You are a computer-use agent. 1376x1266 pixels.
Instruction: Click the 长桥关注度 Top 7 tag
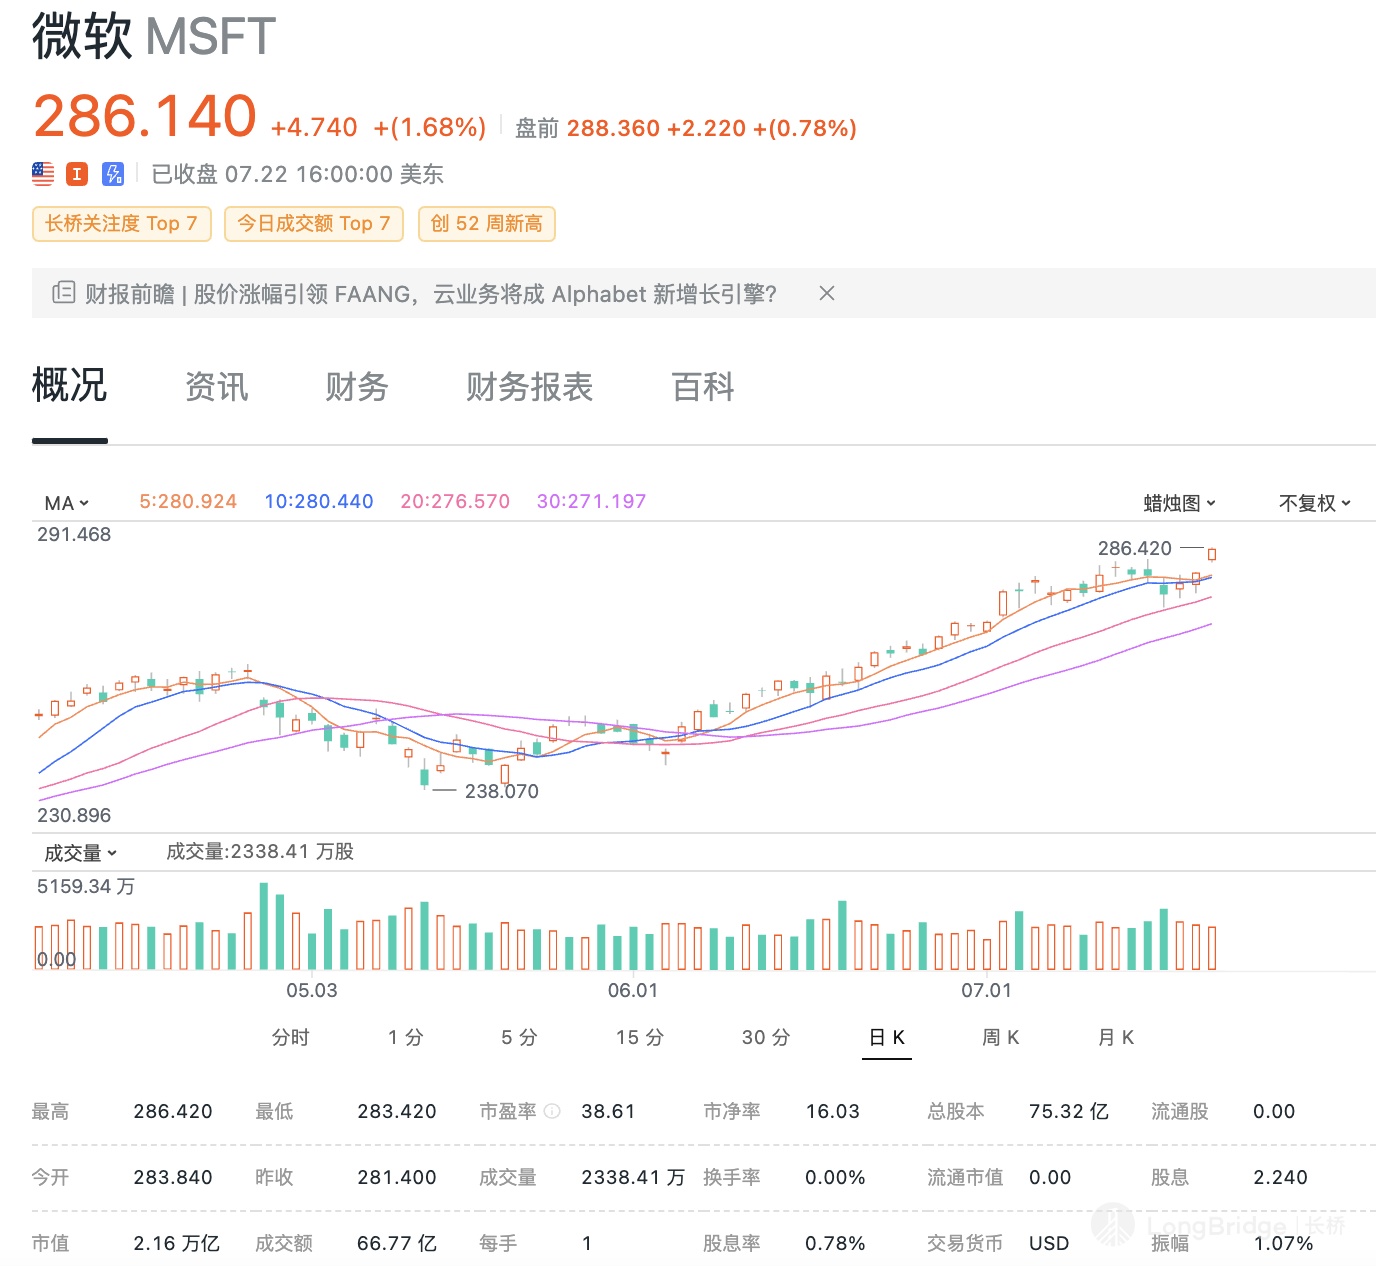click(x=121, y=223)
